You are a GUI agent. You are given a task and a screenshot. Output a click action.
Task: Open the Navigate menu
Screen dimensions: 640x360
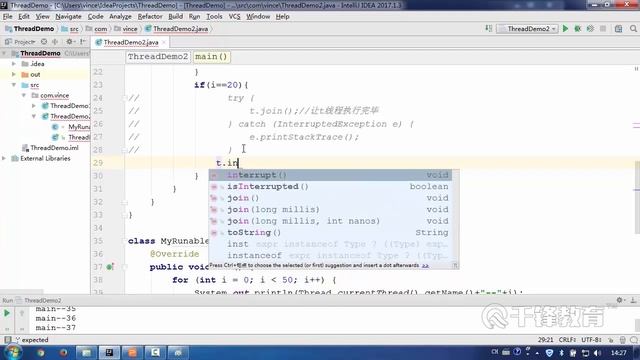coord(68,16)
